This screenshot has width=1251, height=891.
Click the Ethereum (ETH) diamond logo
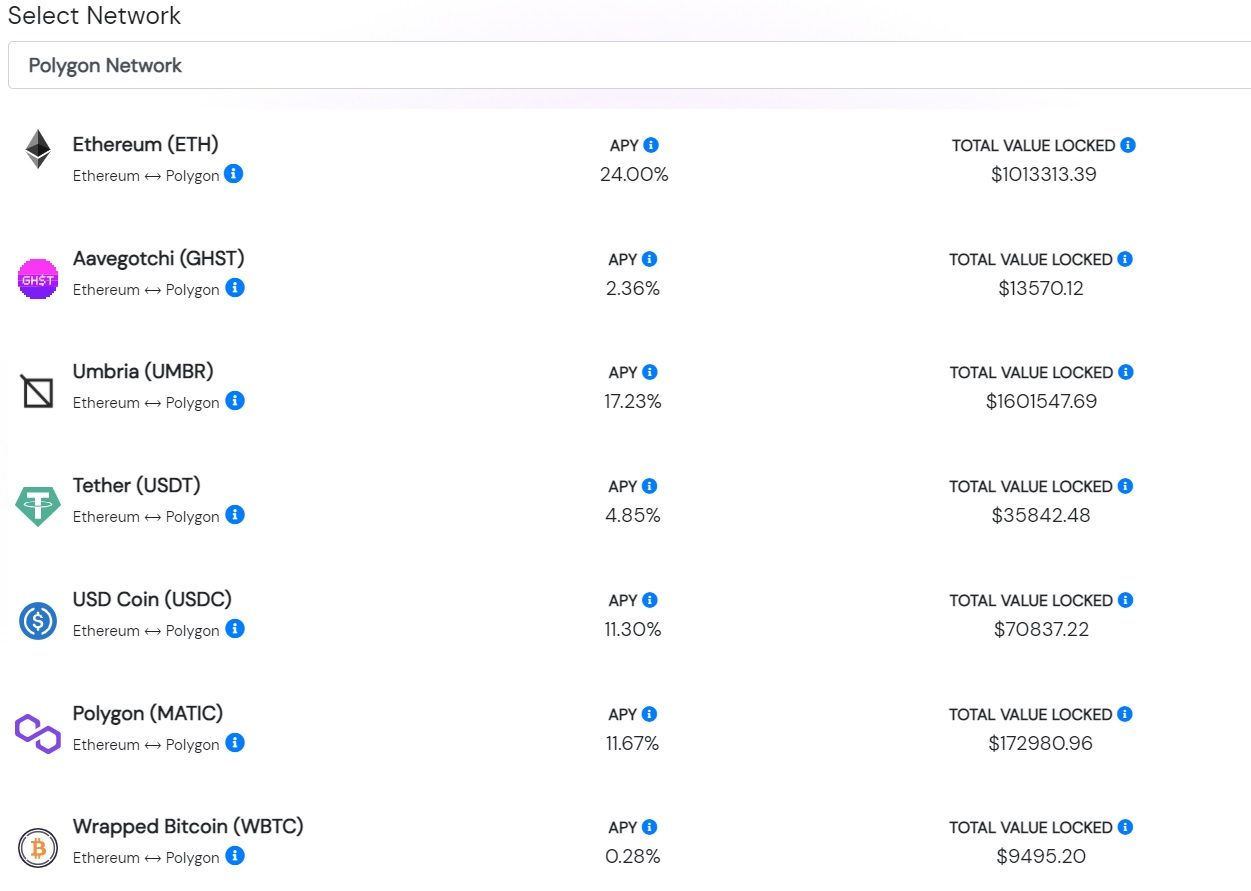coord(38,149)
